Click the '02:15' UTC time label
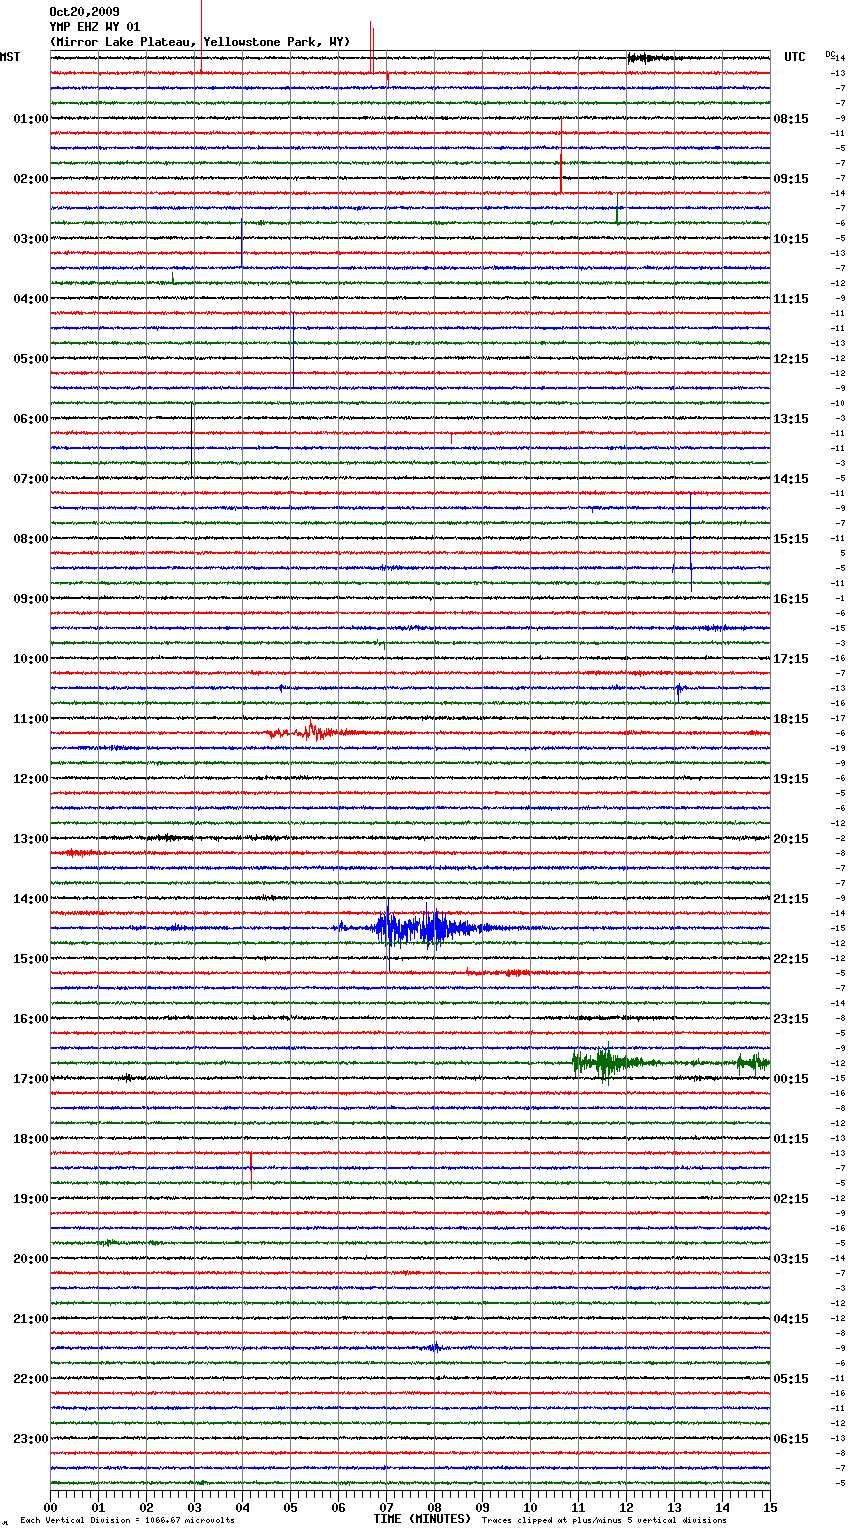The height and width of the screenshot is (1534, 850). tap(791, 1199)
